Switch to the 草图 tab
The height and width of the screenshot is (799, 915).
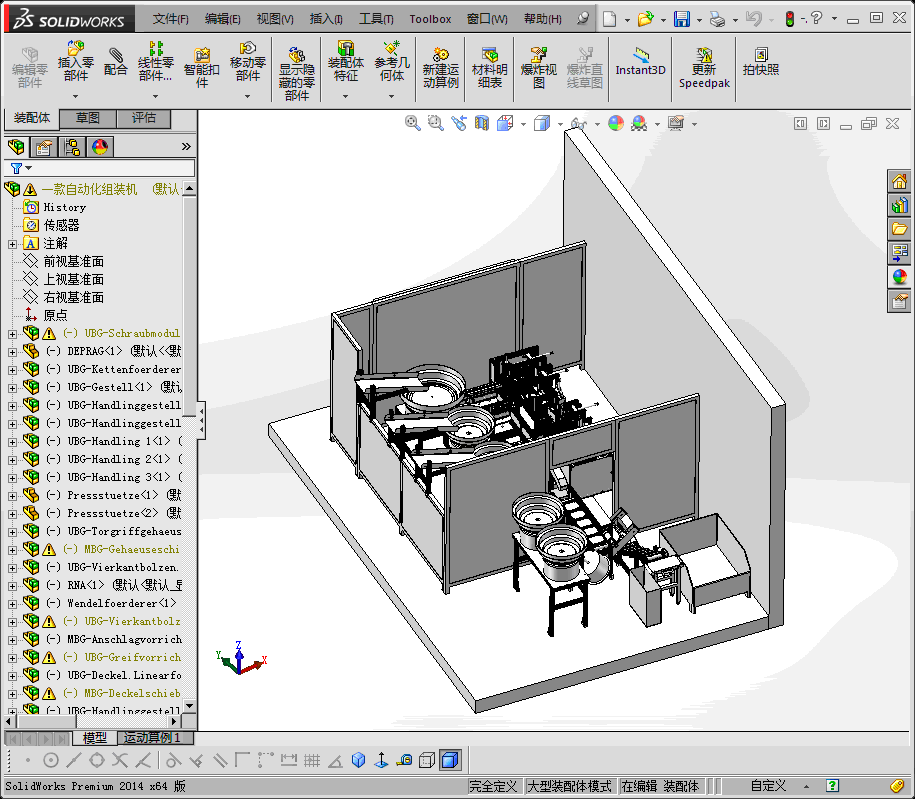[x=88, y=118]
